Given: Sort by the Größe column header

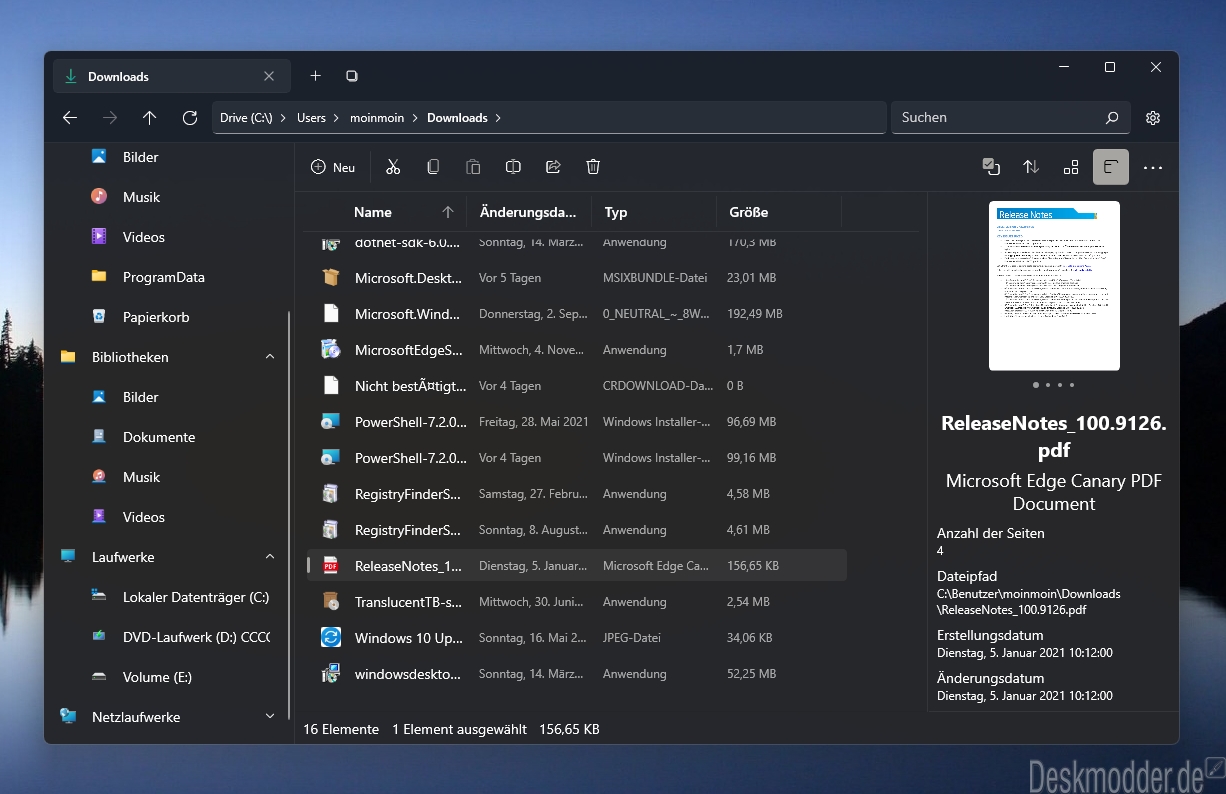Looking at the screenshot, I should 779,212.
